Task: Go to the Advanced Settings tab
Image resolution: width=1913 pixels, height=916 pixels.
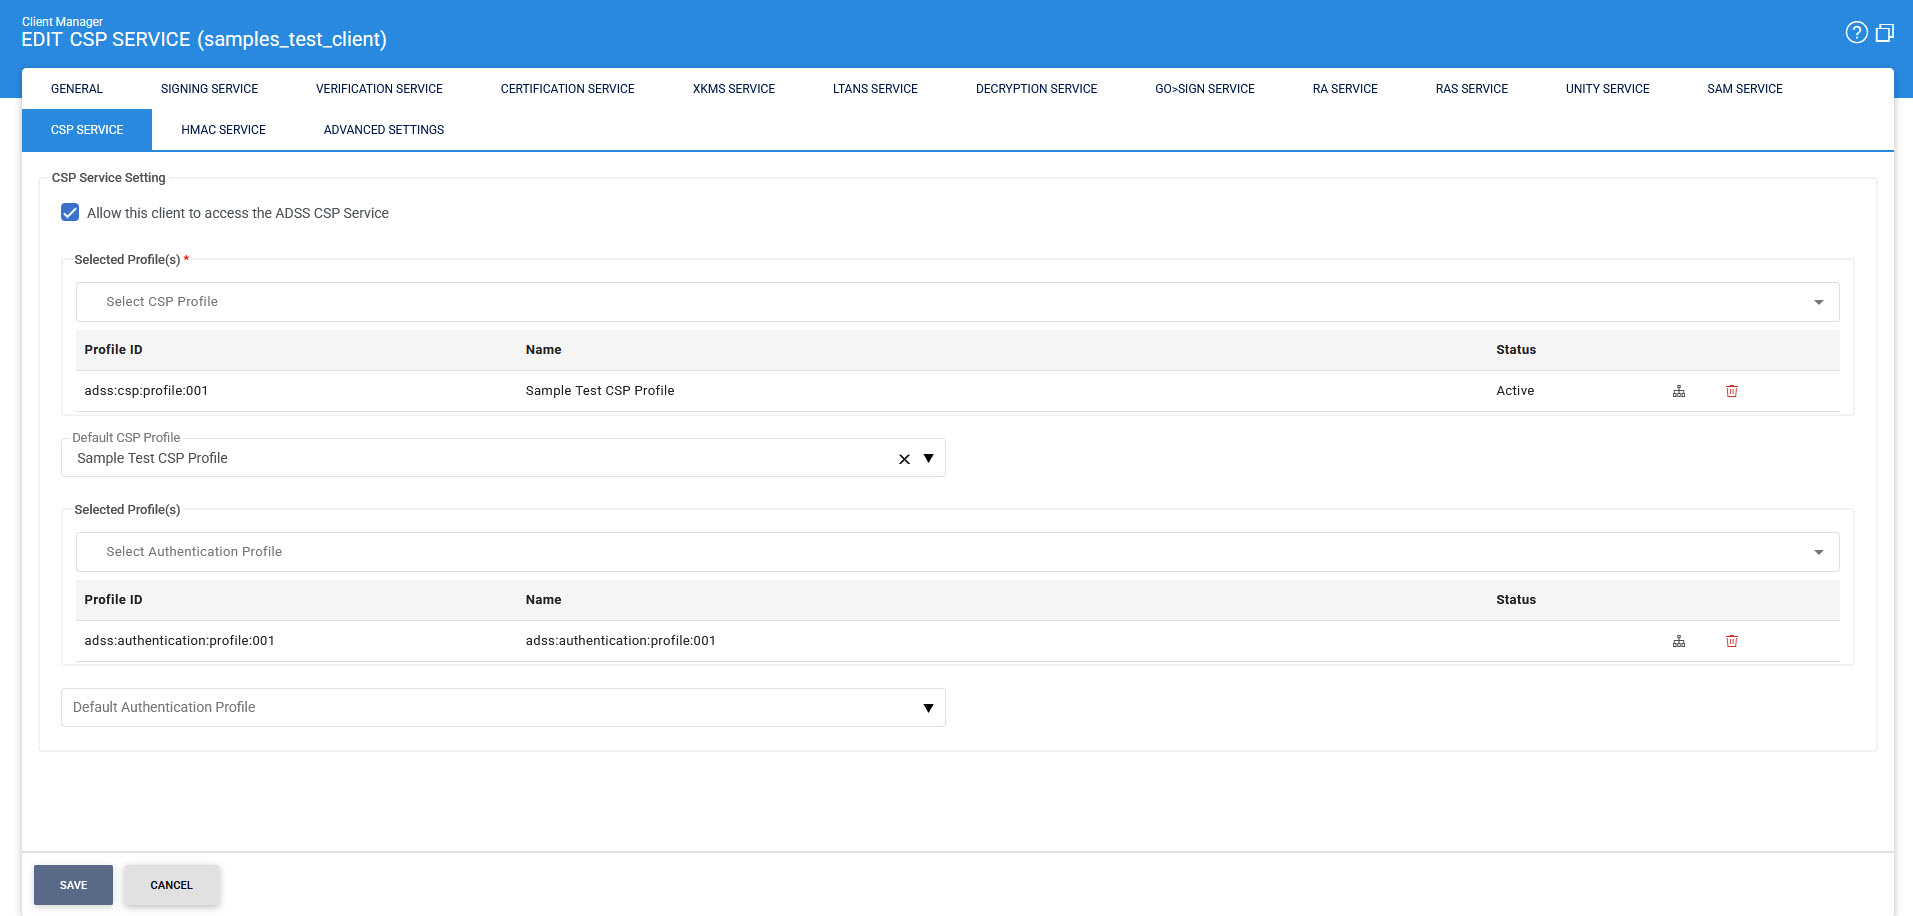Action: tap(384, 130)
